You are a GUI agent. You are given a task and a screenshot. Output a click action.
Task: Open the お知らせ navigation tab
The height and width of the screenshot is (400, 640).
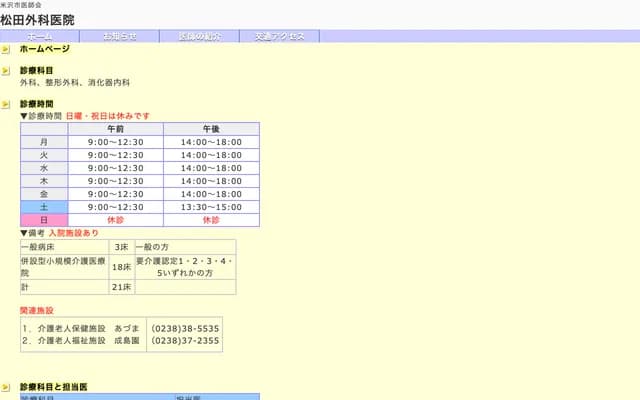pyautogui.click(x=120, y=36)
